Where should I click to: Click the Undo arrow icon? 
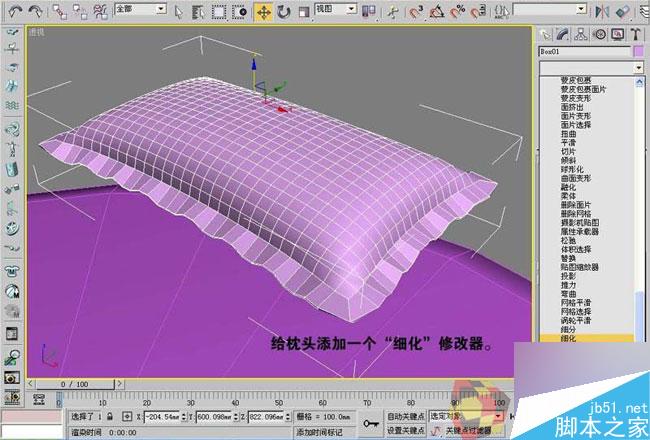pos(15,11)
